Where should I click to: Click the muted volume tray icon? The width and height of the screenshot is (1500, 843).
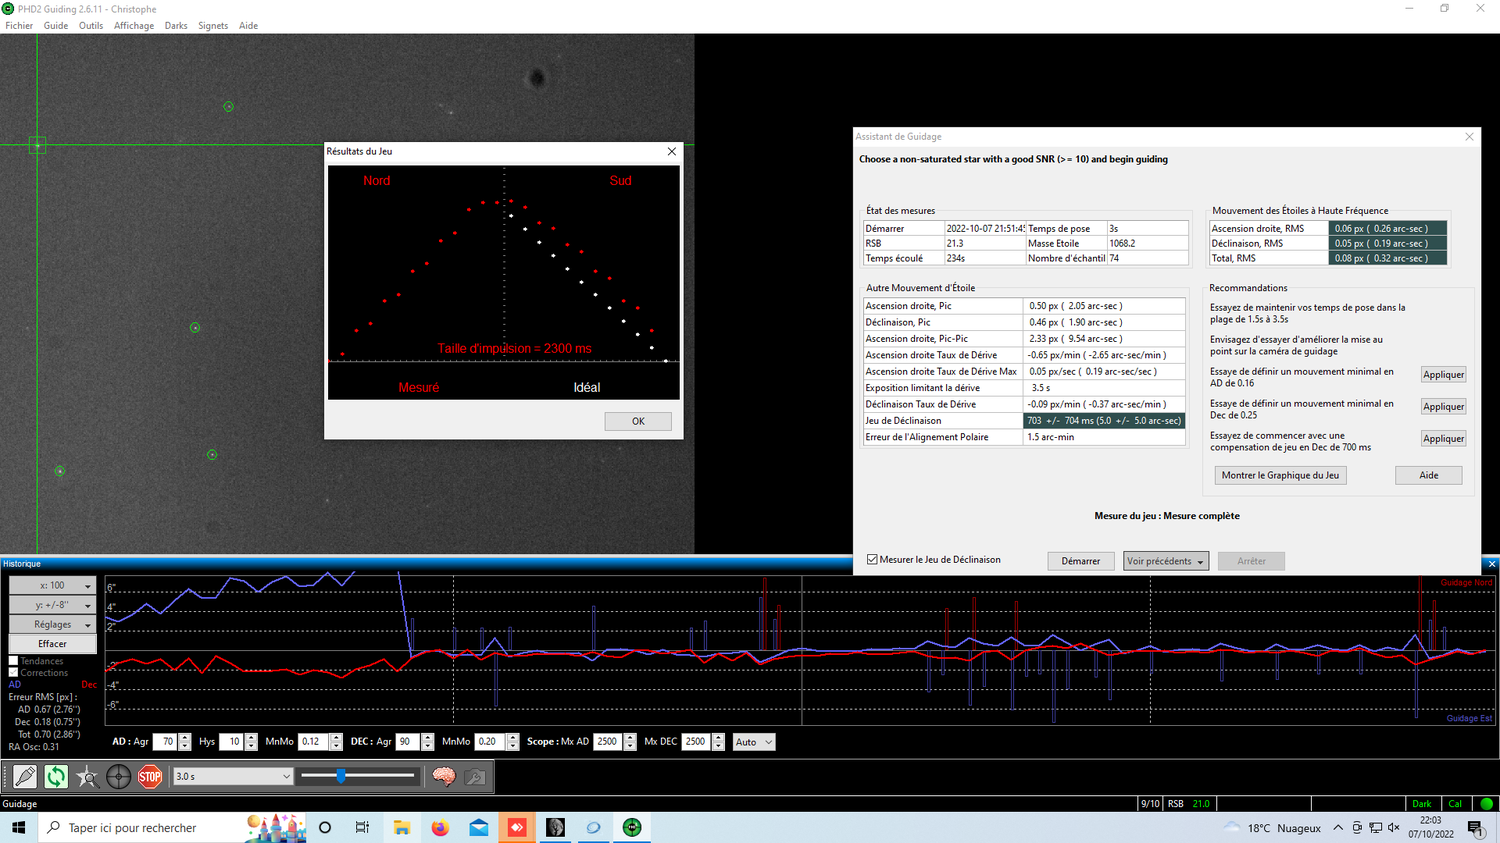coord(1394,828)
